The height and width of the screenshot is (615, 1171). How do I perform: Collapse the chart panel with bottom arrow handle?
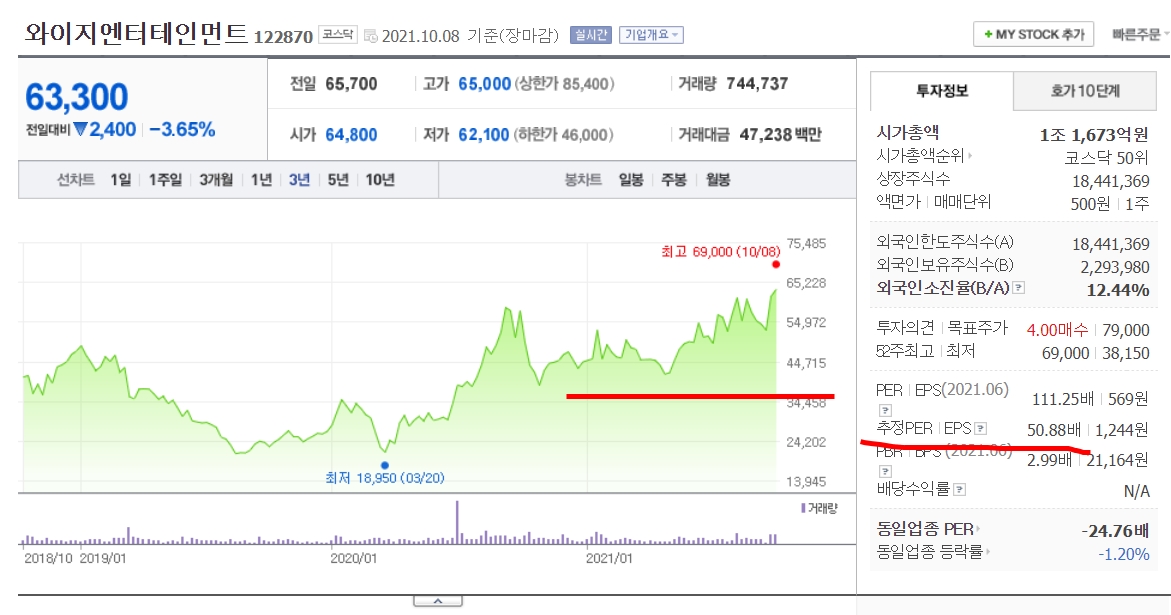[438, 601]
